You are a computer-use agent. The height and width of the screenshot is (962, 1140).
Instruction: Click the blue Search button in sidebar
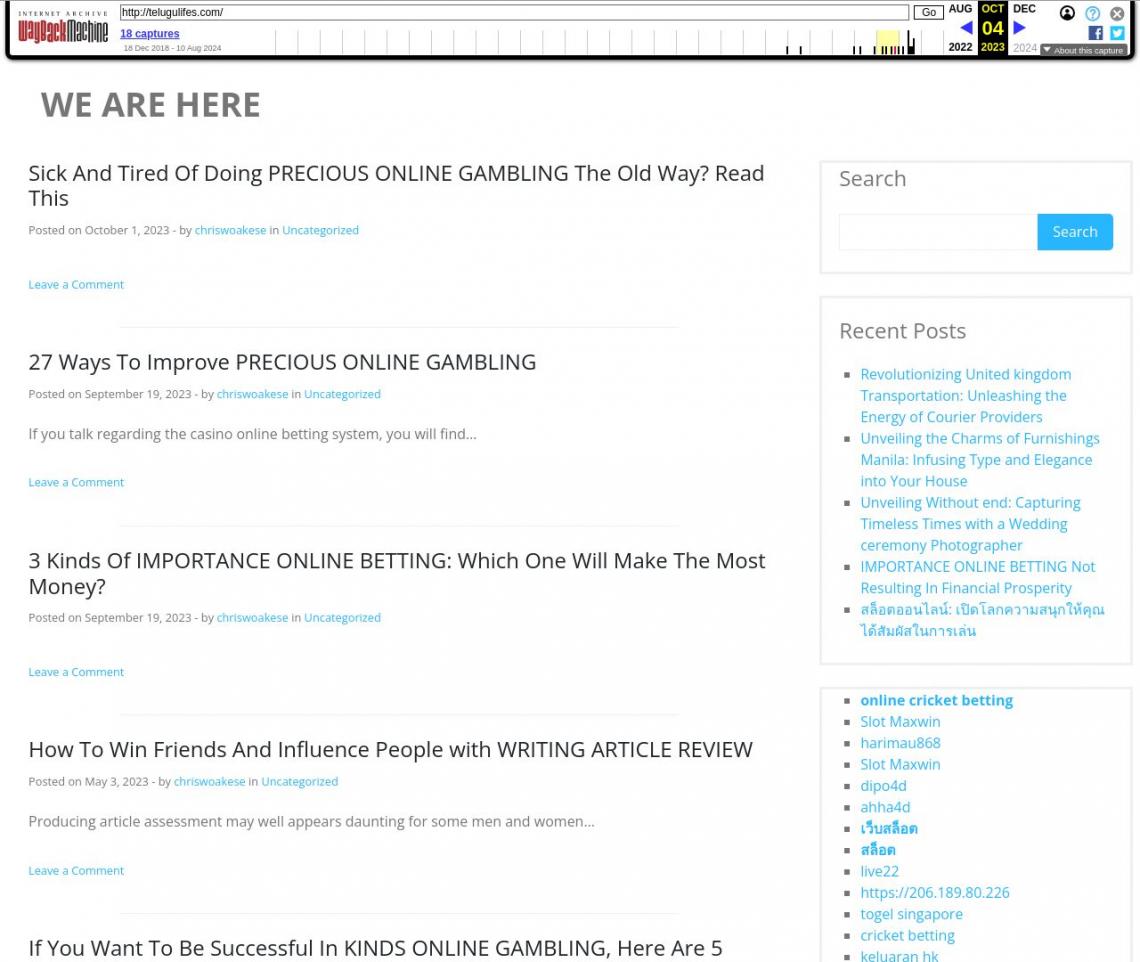point(1074,232)
